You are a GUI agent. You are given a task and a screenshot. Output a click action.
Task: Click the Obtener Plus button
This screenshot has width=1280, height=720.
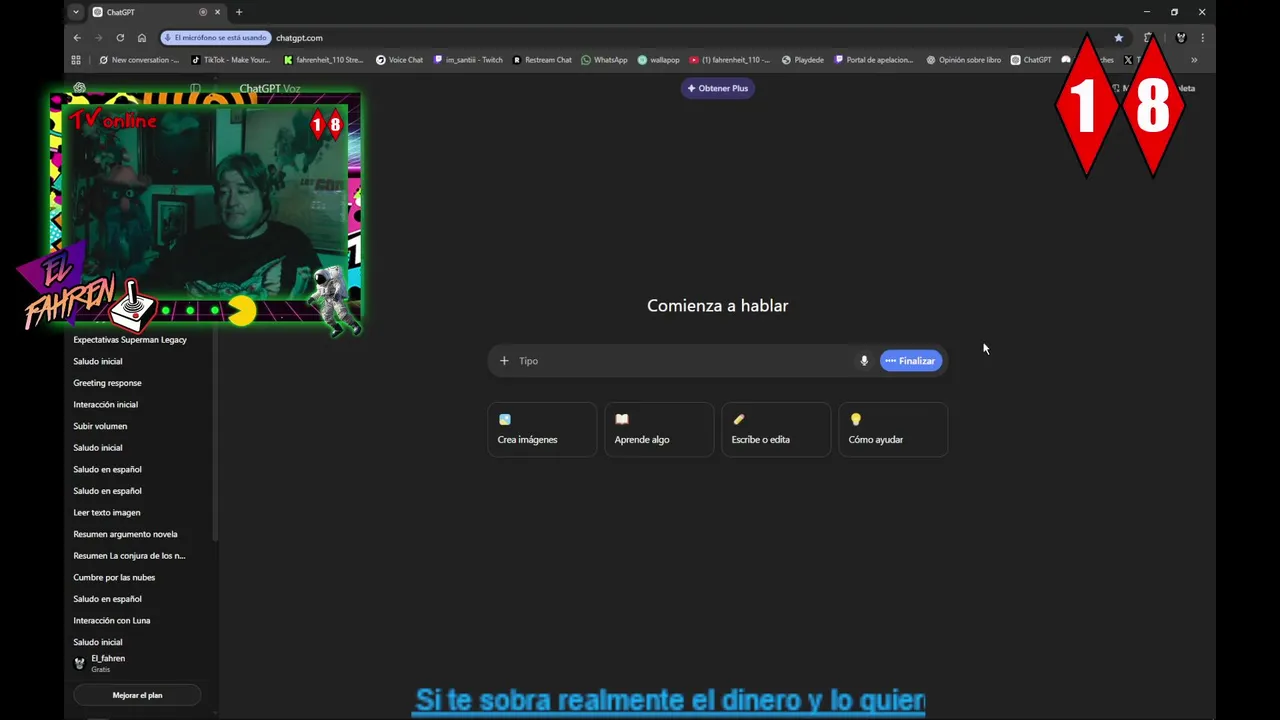coord(718,88)
